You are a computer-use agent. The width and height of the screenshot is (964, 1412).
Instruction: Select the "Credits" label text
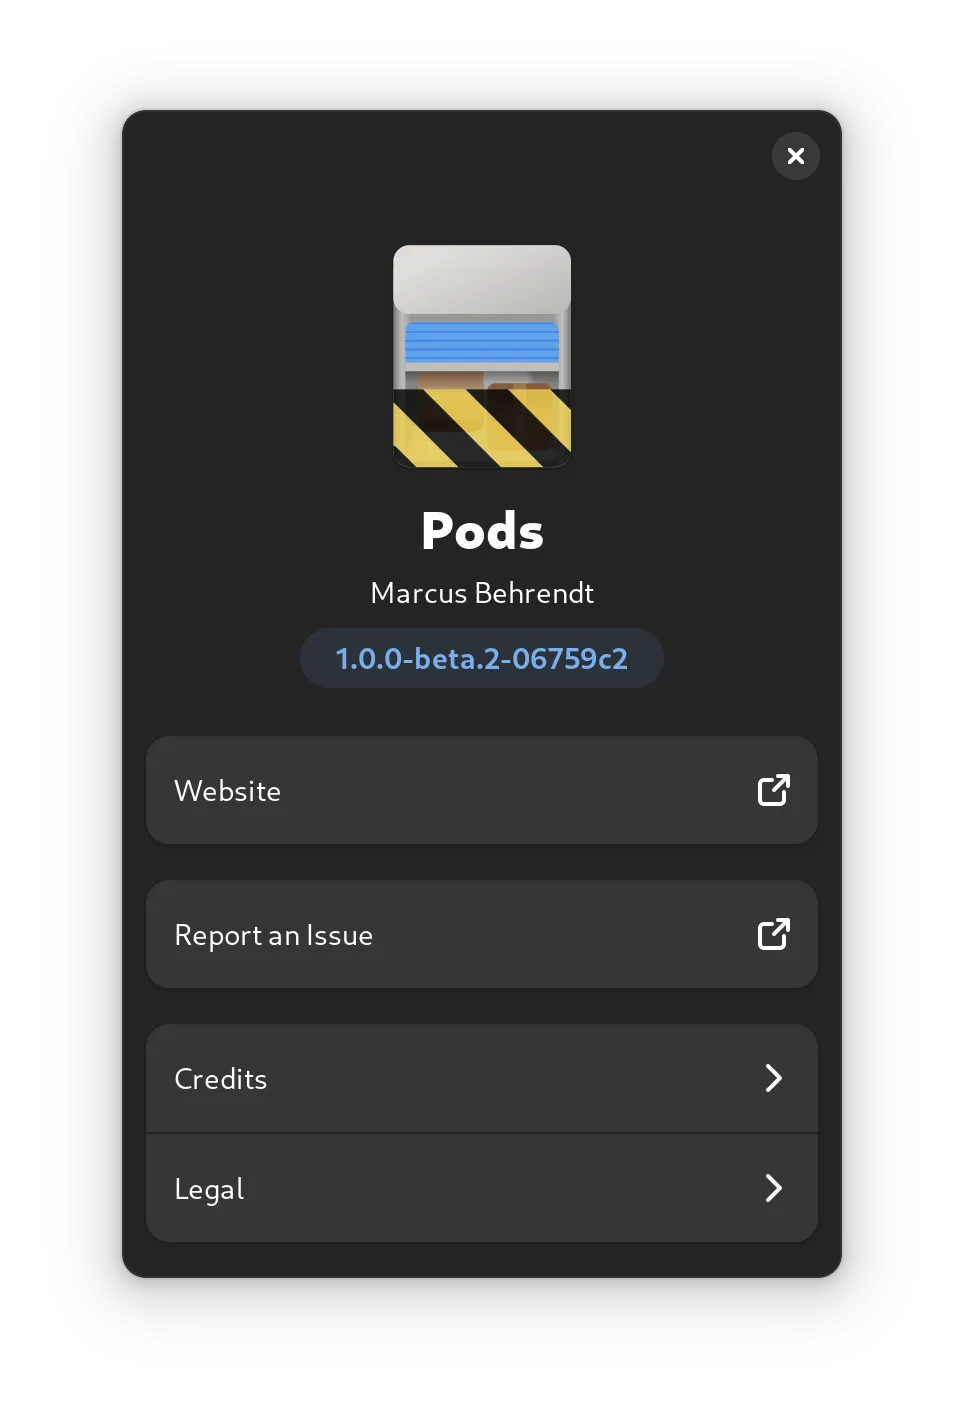220,1079
